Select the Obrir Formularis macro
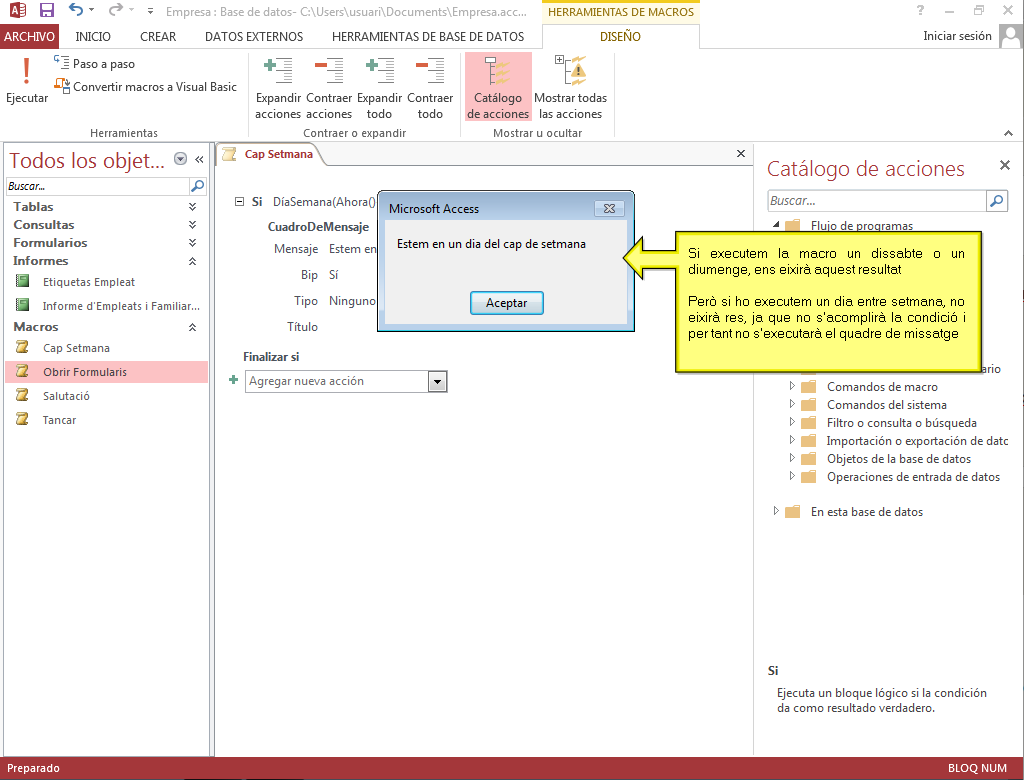1024x780 pixels. pyautogui.click(x=107, y=372)
